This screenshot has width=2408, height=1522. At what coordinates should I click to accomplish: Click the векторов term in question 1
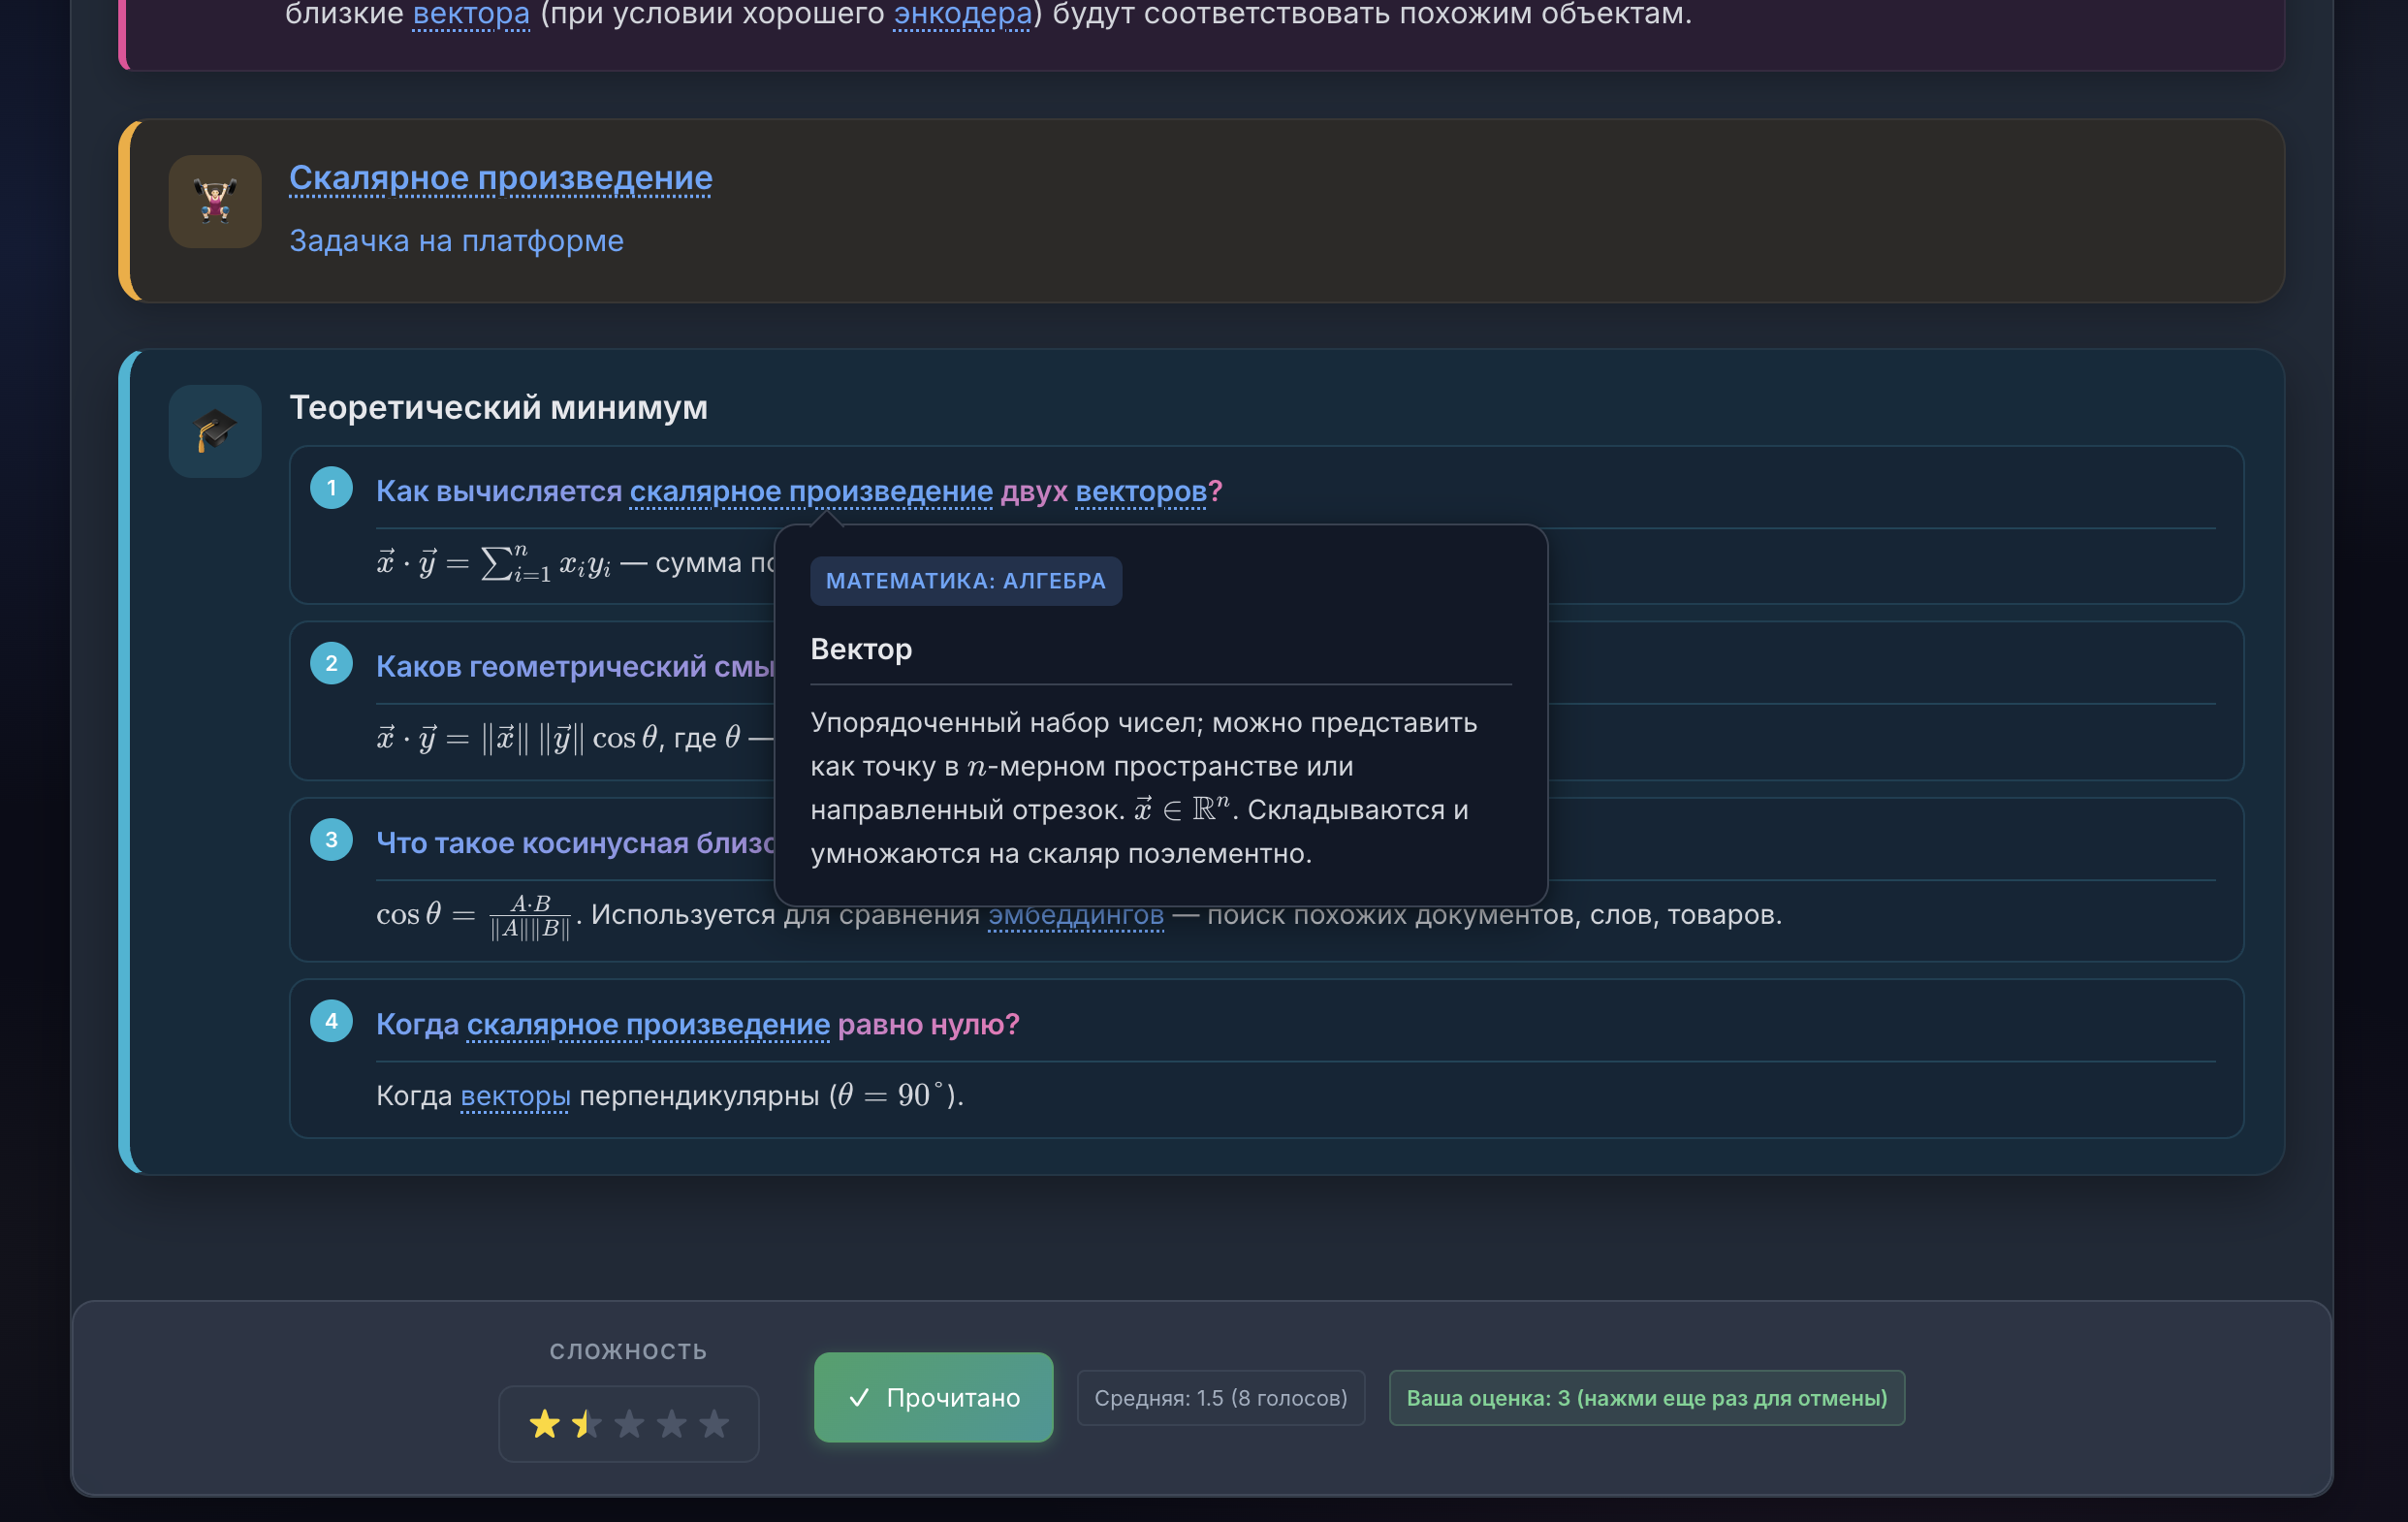pyautogui.click(x=1141, y=491)
